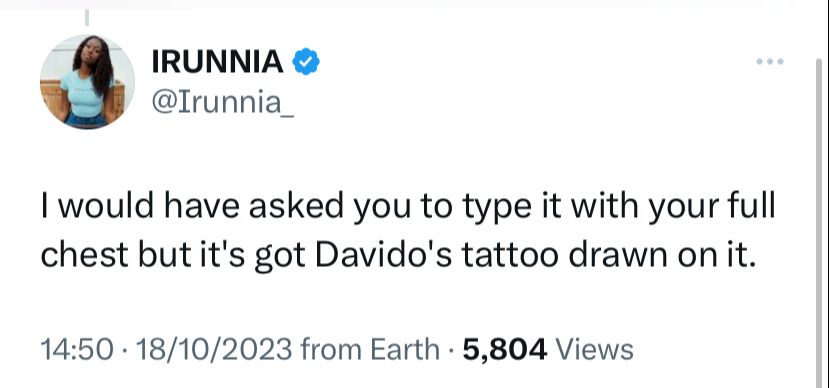This screenshot has width=829, height=388.
Task: Click the 18/10/2023 date
Action: (x=214, y=350)
